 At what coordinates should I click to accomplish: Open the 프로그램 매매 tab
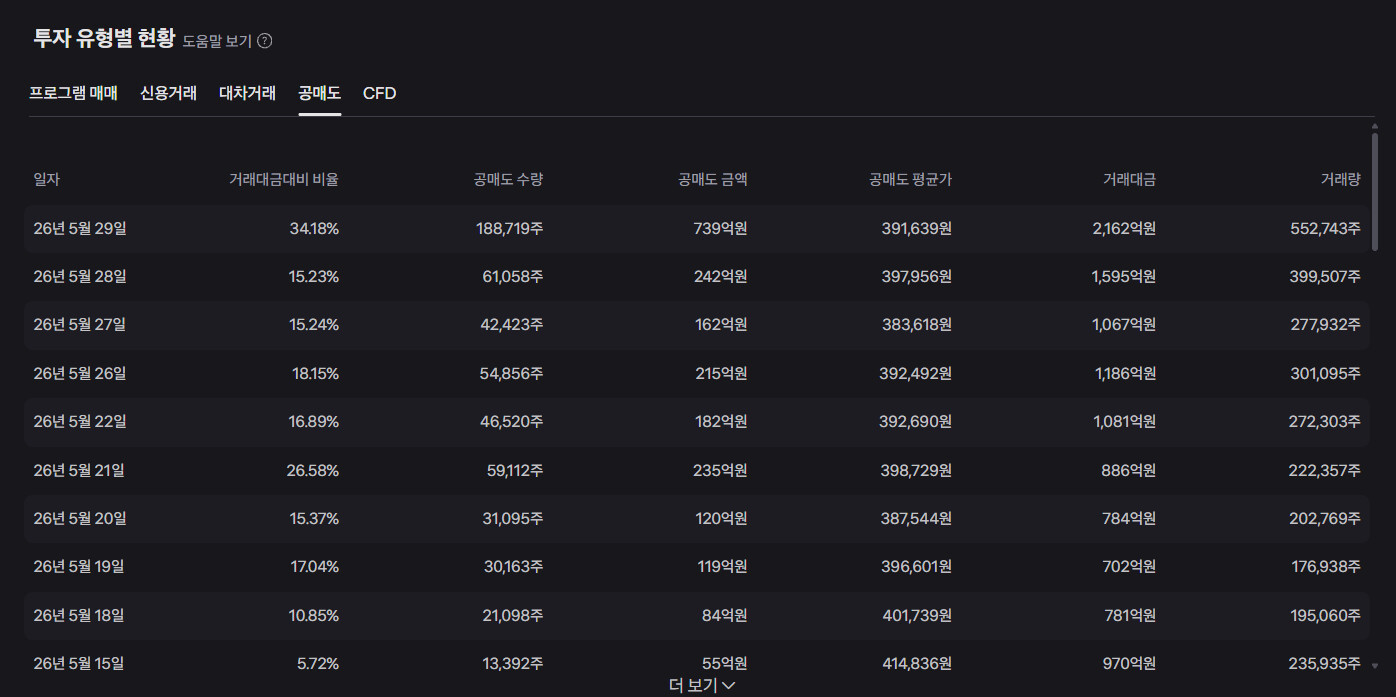pyautogui.click(x=73, y=93)
